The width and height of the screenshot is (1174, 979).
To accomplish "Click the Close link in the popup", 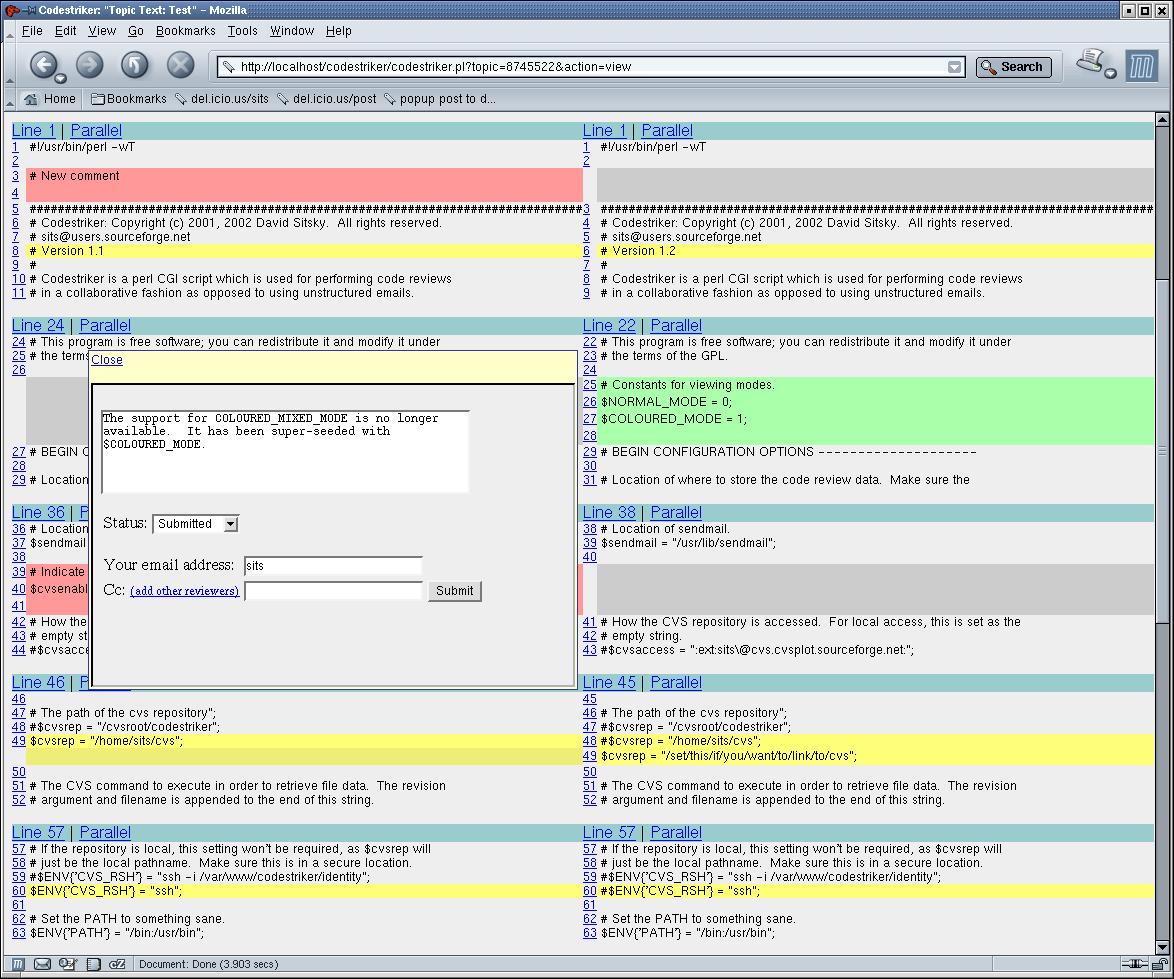I will pyautogui.click(x=107, y=360).
